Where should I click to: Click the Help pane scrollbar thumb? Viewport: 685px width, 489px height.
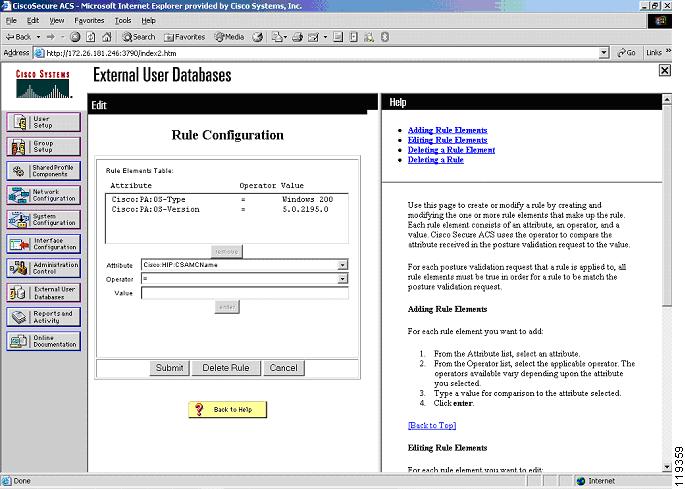pyautogui.click(x=667, y=205)
